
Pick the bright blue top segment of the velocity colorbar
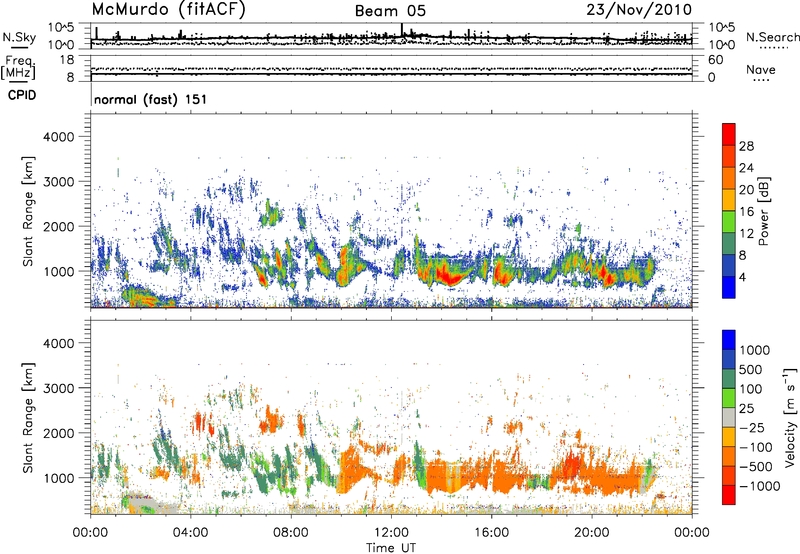[729, 340]
